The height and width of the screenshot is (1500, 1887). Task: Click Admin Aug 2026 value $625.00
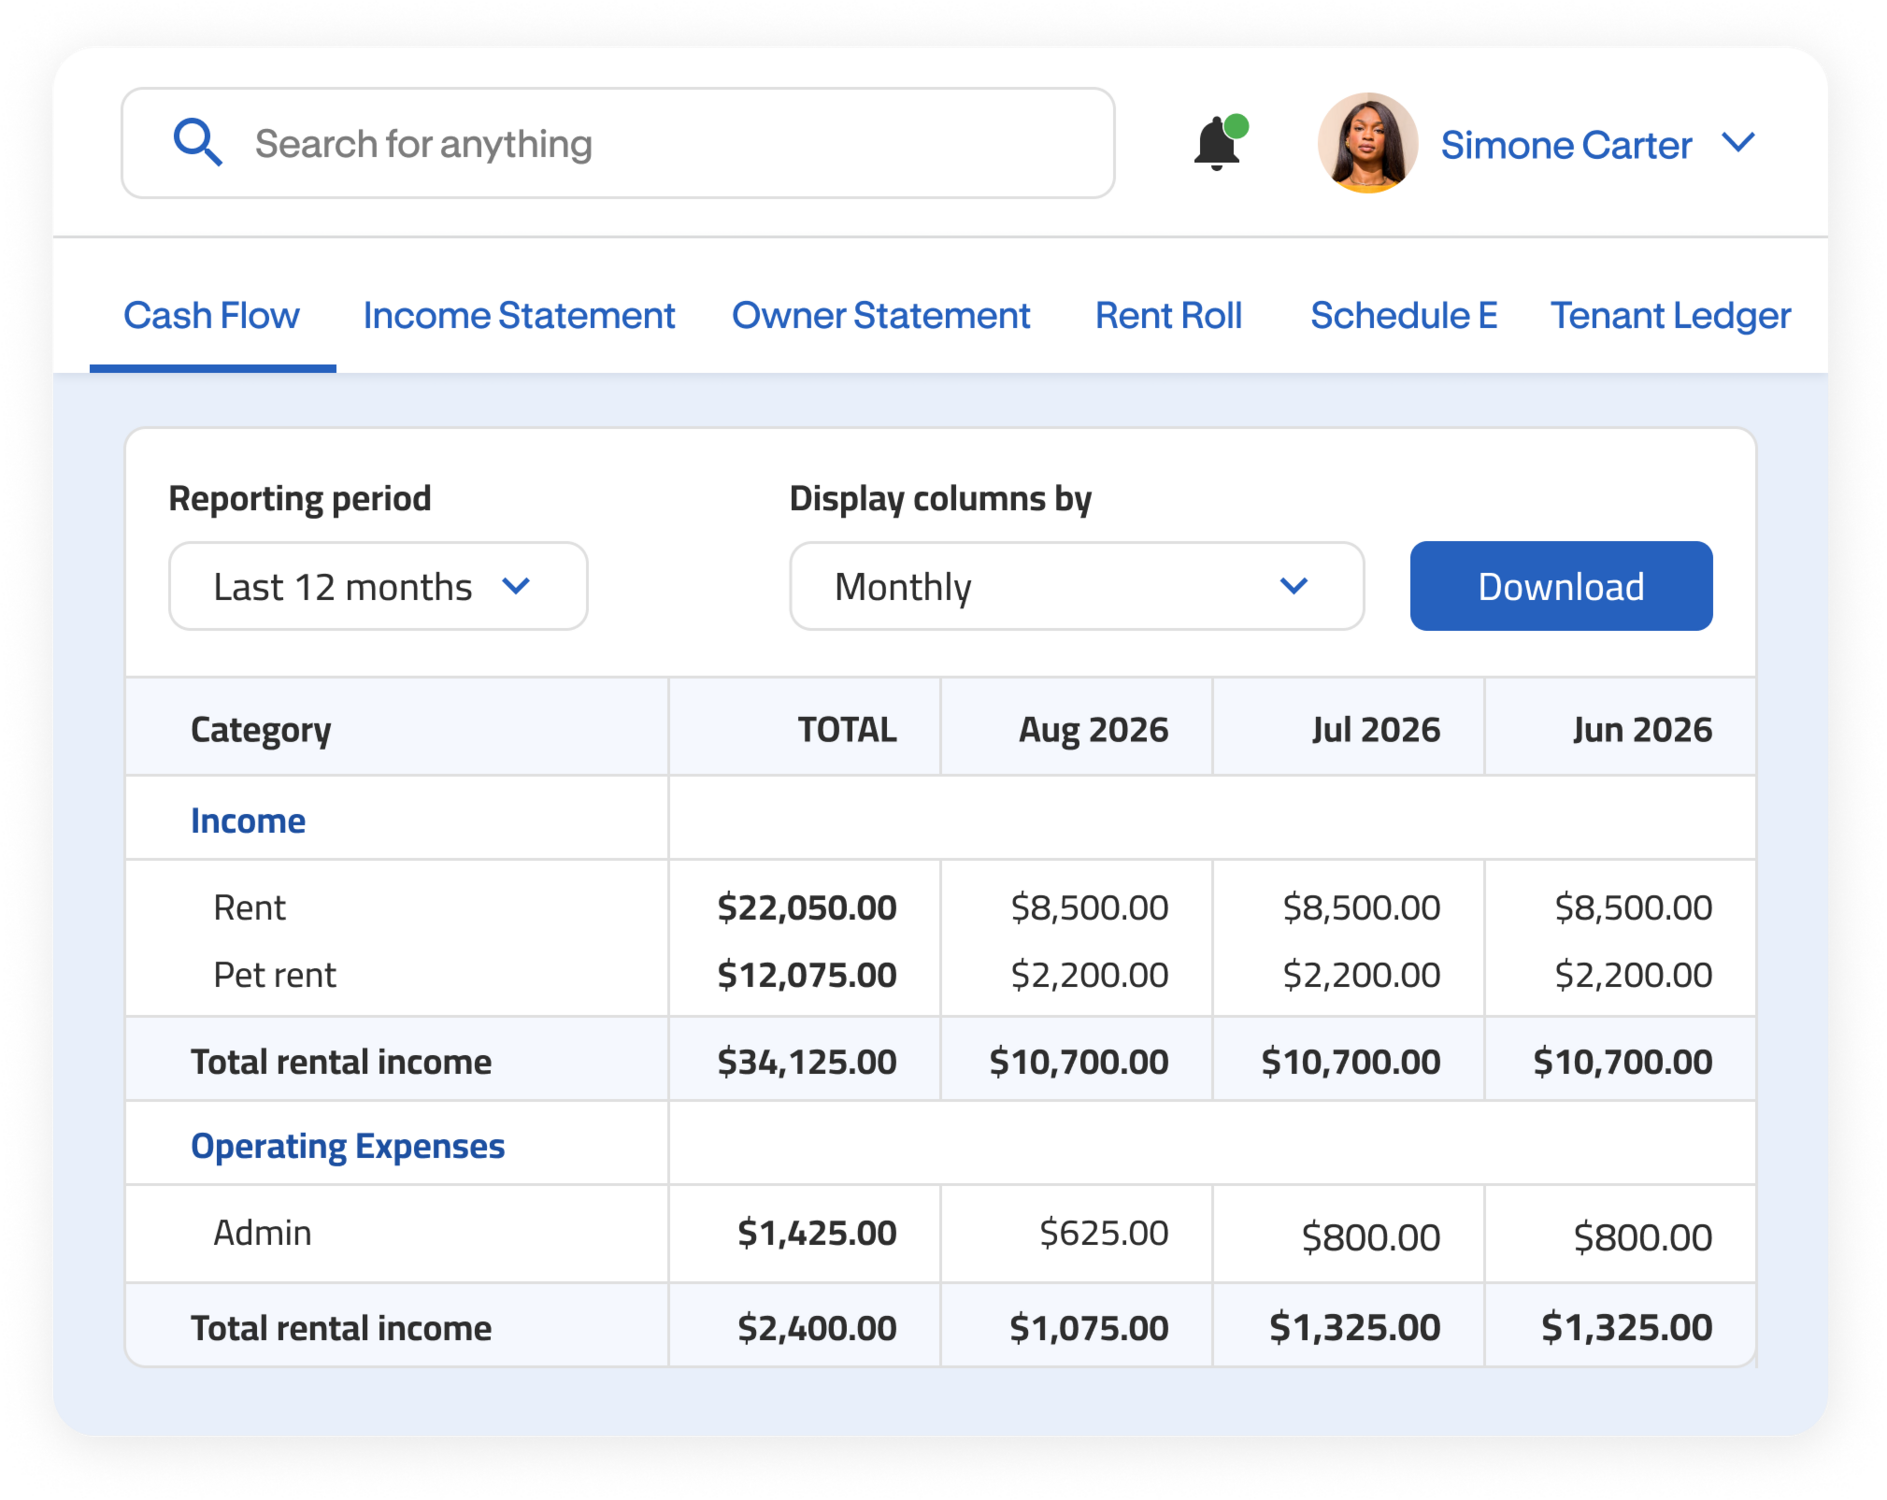click(1104, 1232)
